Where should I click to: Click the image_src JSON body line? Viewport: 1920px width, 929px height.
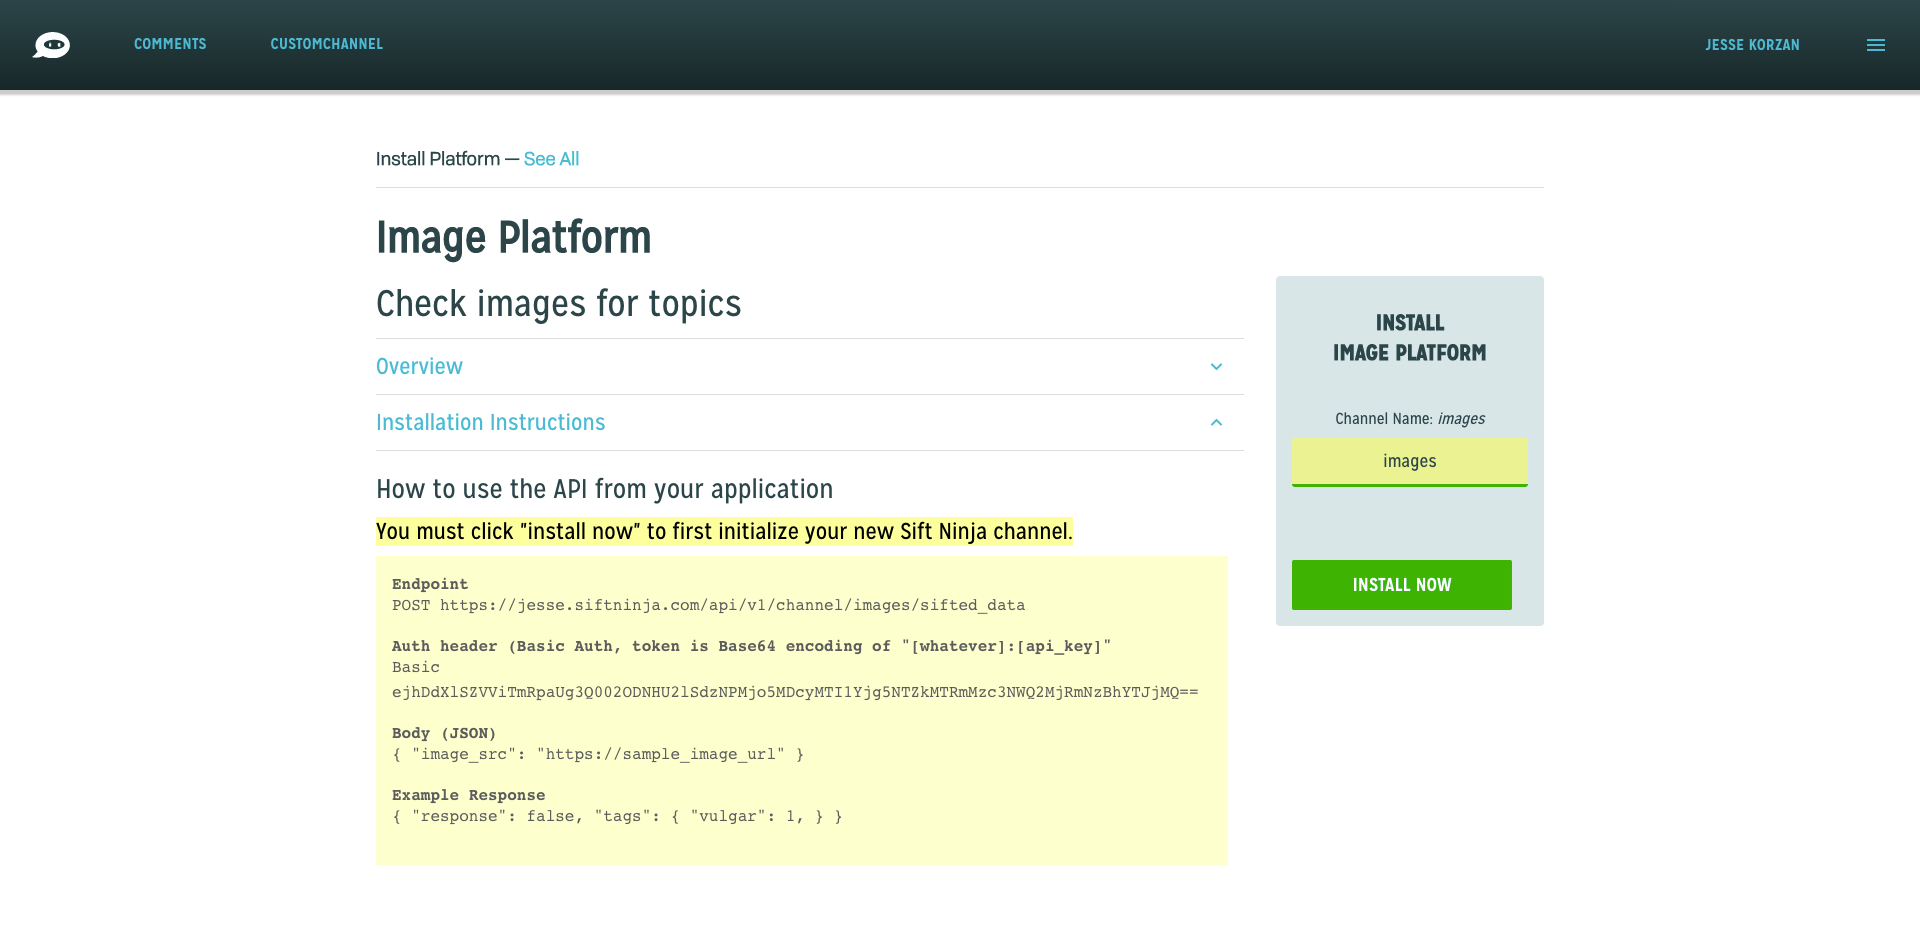(x=598, y=754)
